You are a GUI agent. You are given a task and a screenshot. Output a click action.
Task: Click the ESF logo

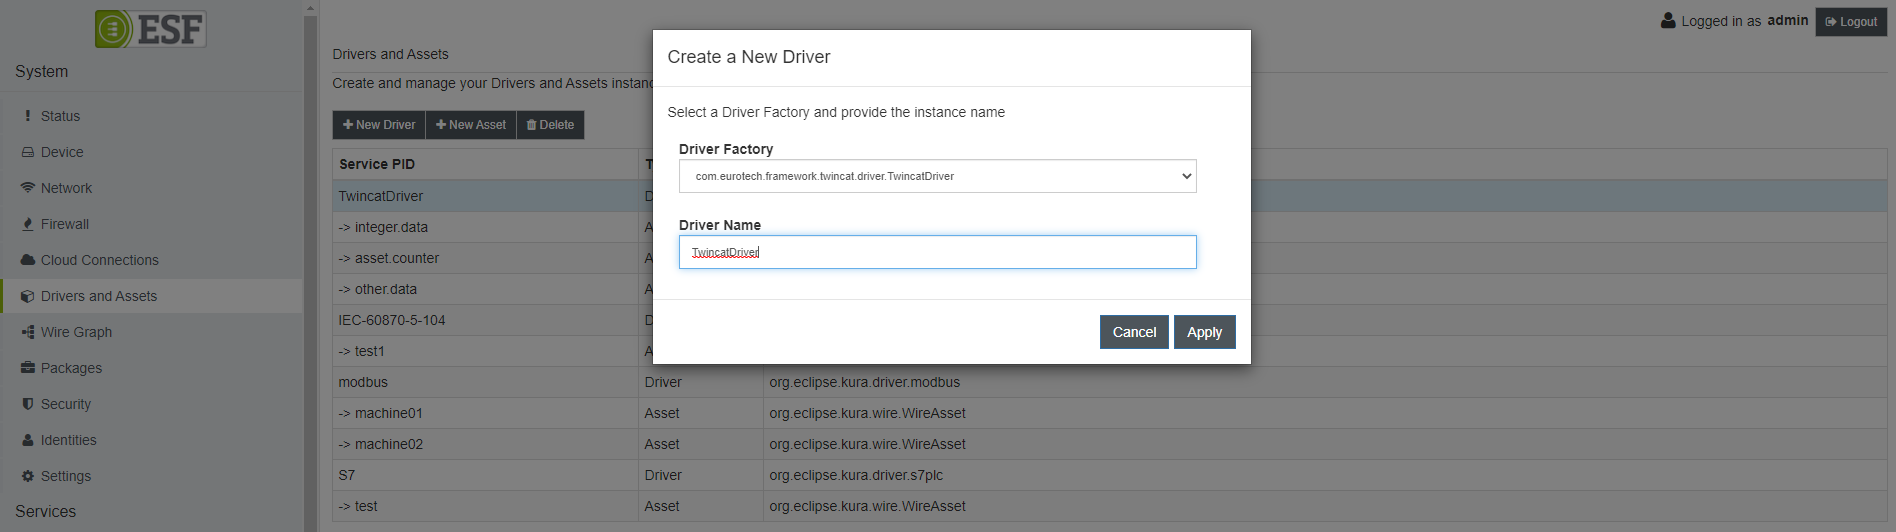tap(150, 29)
